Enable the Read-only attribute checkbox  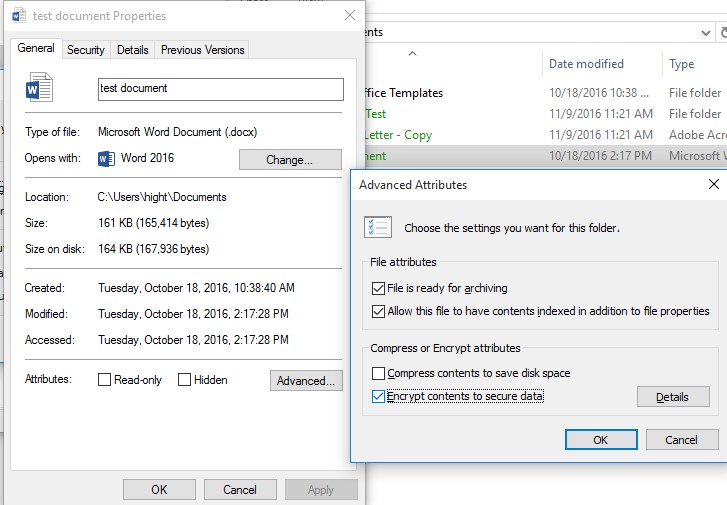pyautogui.click(x=105, y=380)
